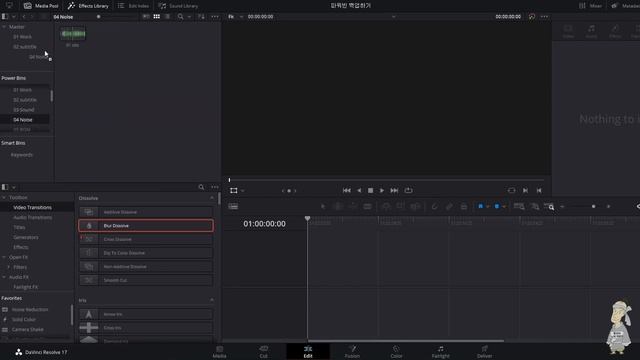Image resolution: width=640 pixels, height=360 pixels.
Task: Open Timeline View Options icon
Action: (x=233, y=207)
